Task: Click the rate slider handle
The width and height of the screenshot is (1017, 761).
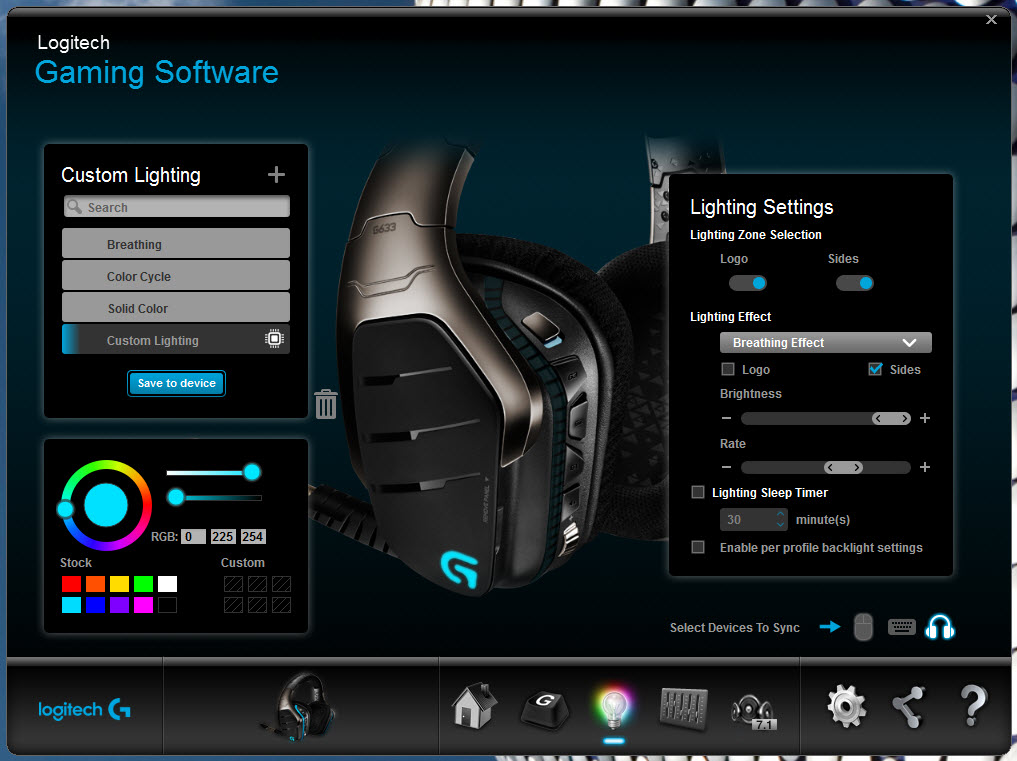Action: point(843,467)
